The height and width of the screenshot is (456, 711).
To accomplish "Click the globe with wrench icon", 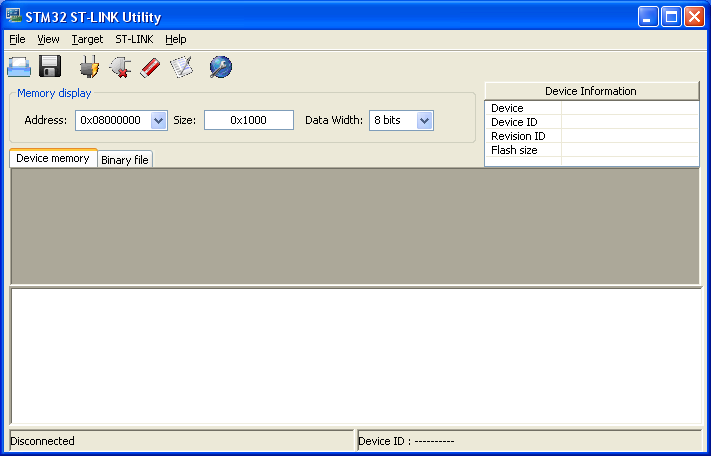I will (221, 67).
